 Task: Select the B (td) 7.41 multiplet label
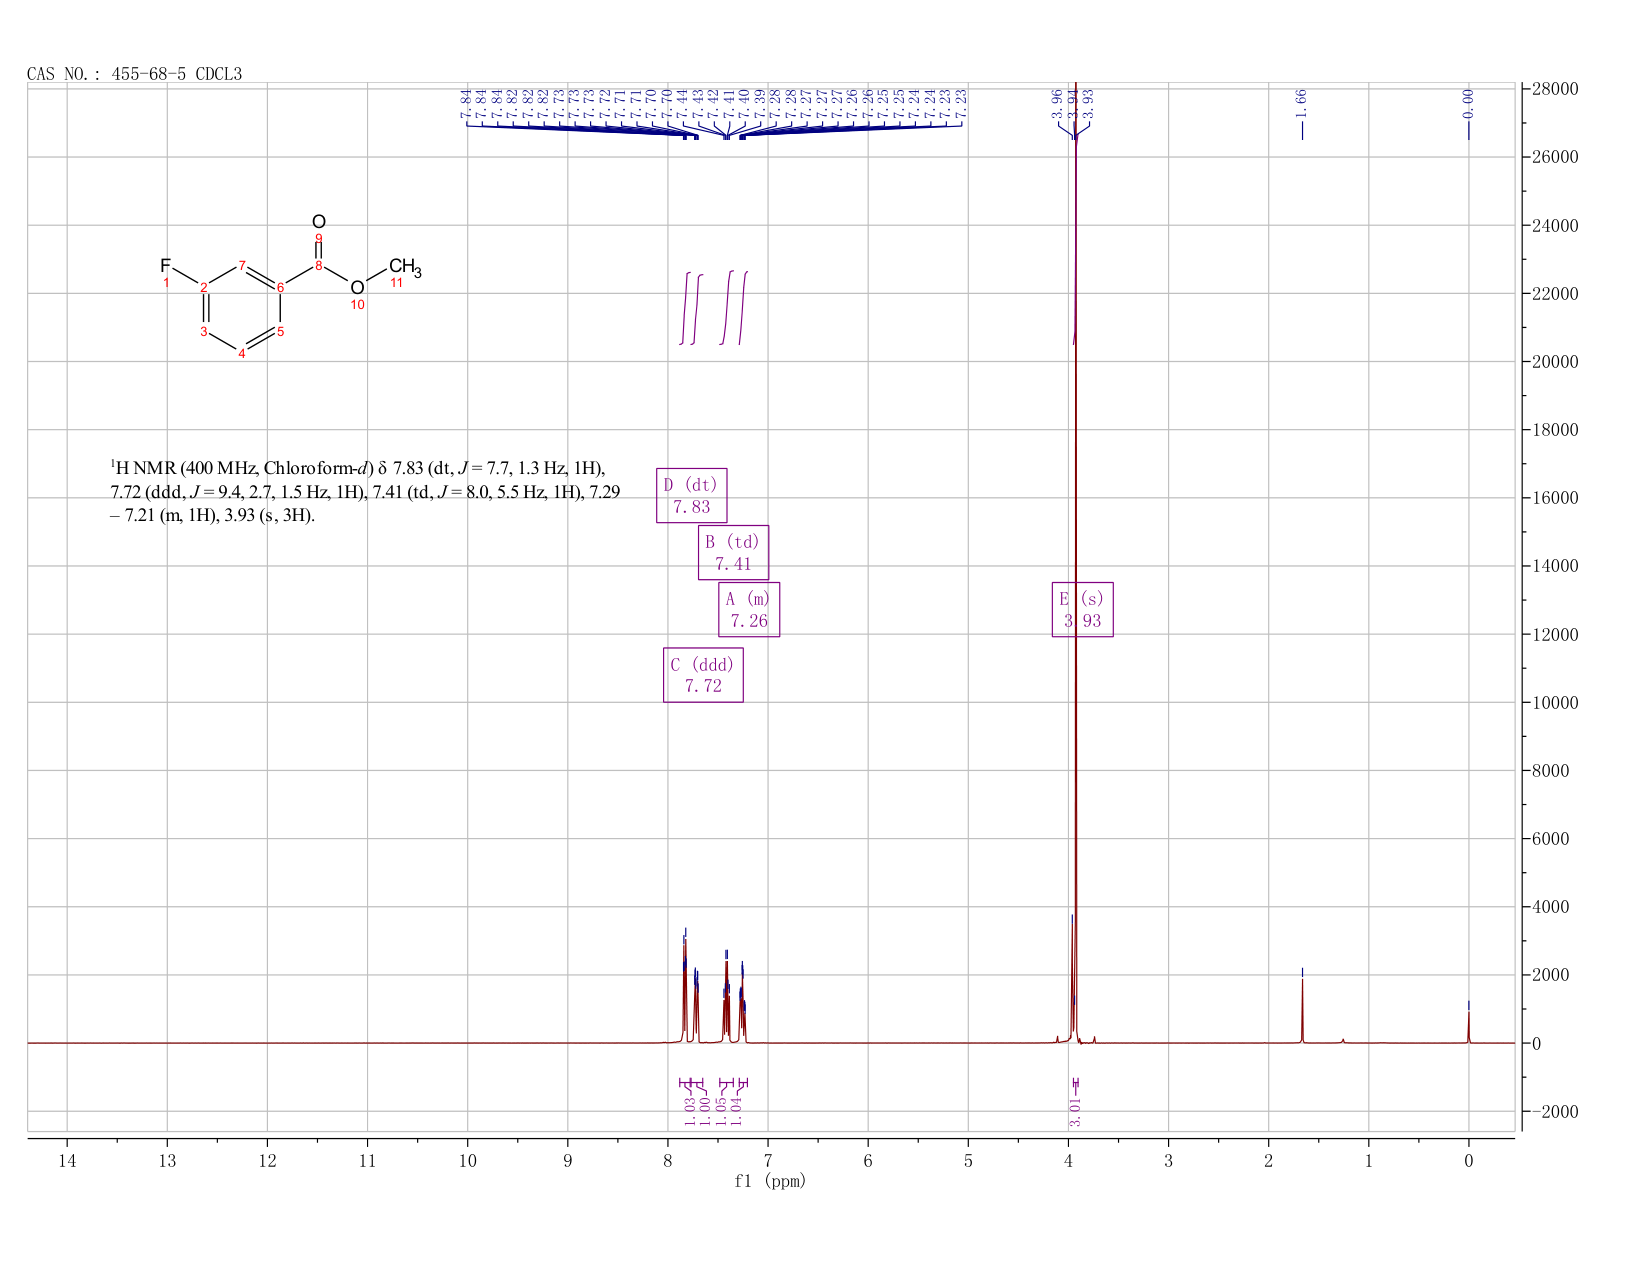pyautogui.click(x=733, y=552)
